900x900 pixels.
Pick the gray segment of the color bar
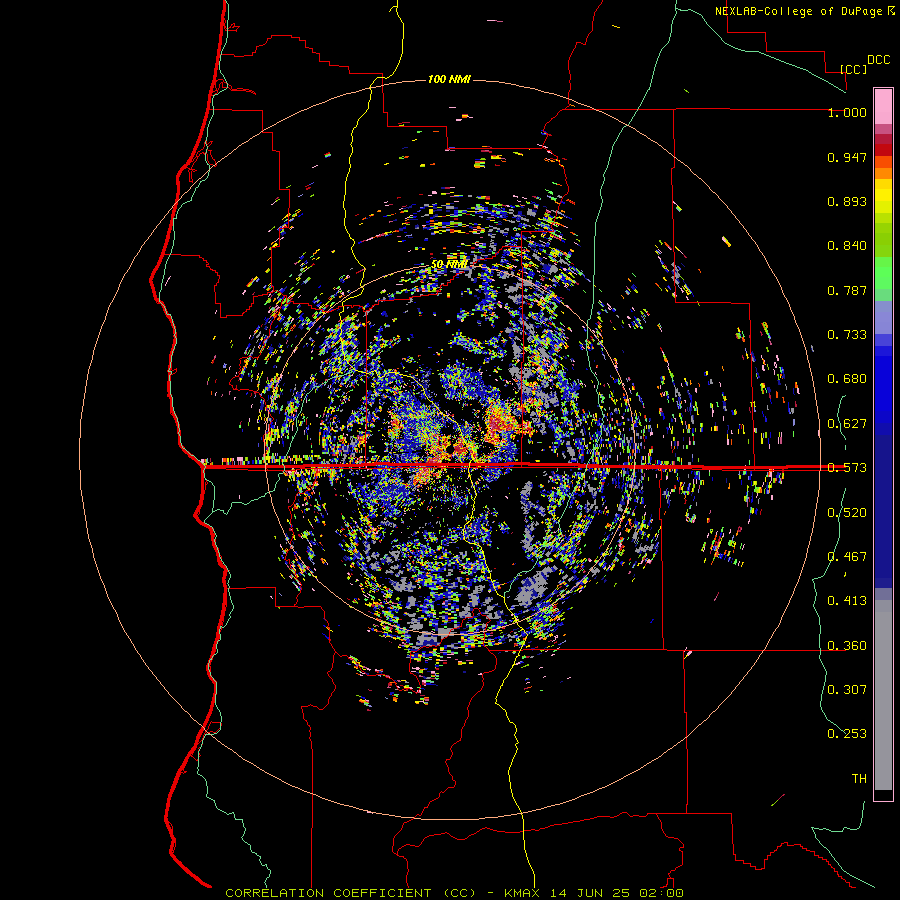point(883,695)
